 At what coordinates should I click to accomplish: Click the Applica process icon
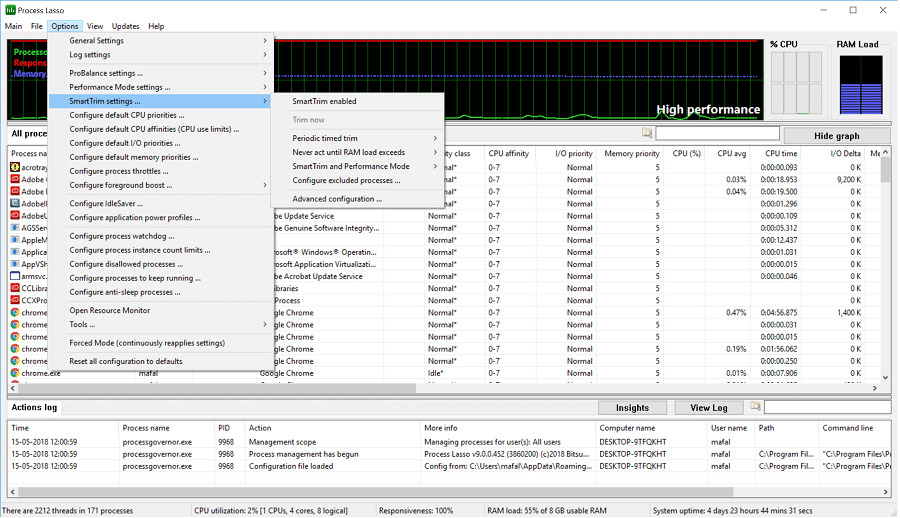tap(15, 252)
